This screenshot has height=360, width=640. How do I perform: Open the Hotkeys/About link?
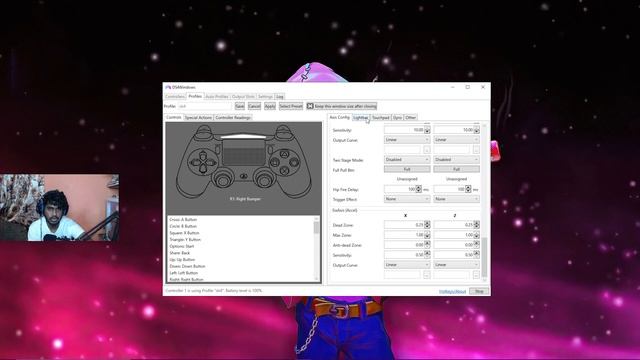pos(452,291)
